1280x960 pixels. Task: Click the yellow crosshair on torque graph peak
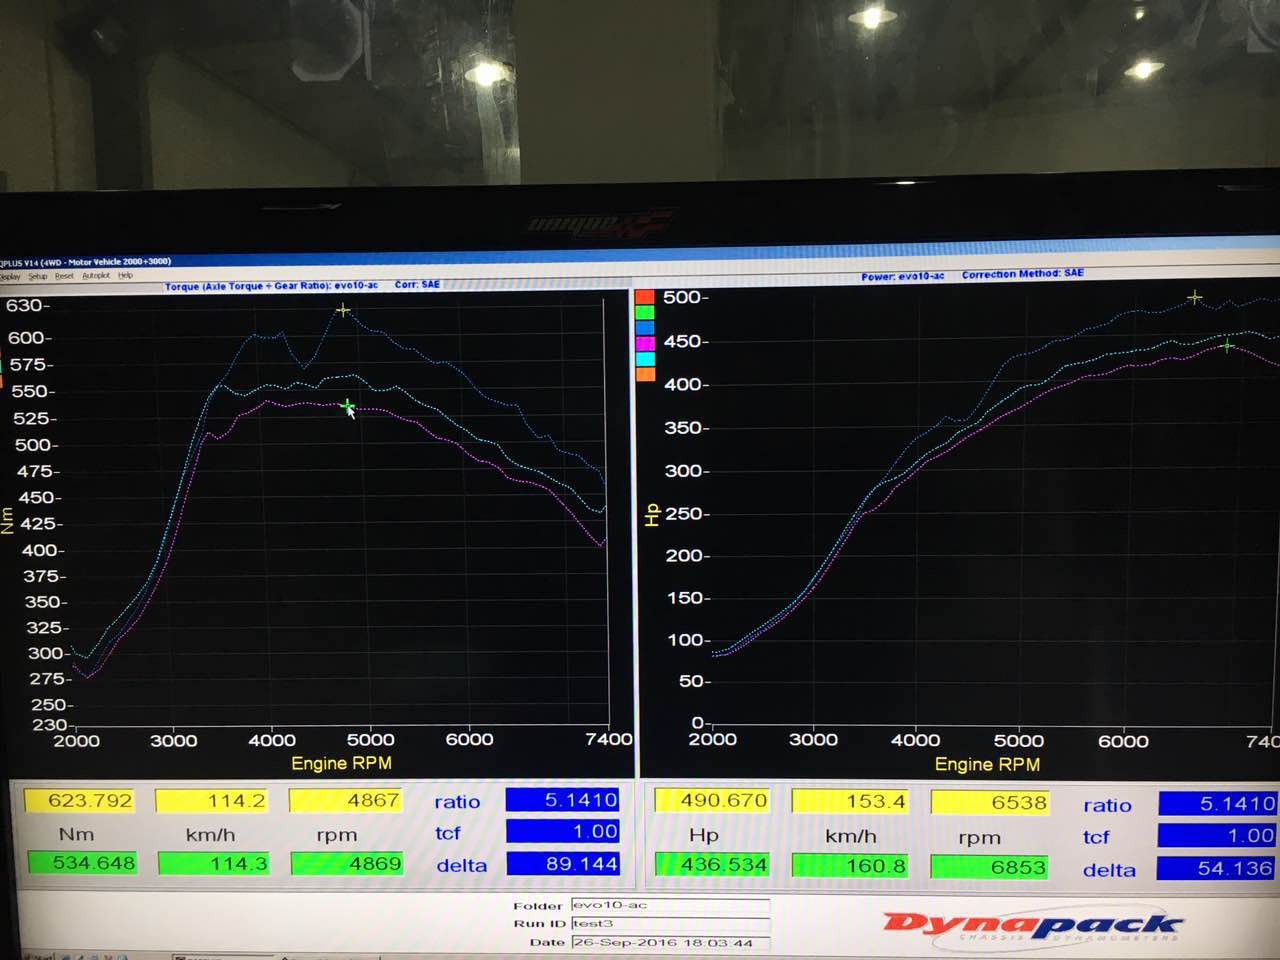[343, 310]
